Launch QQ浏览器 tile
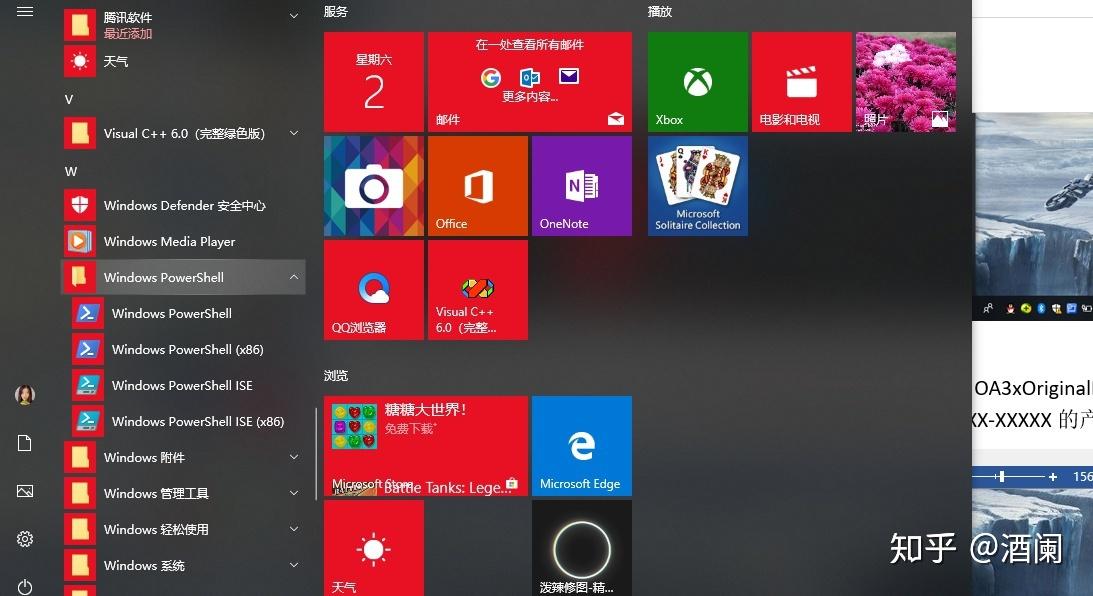This screenshot has height=596, width=1093. click(x=374, y=289)
